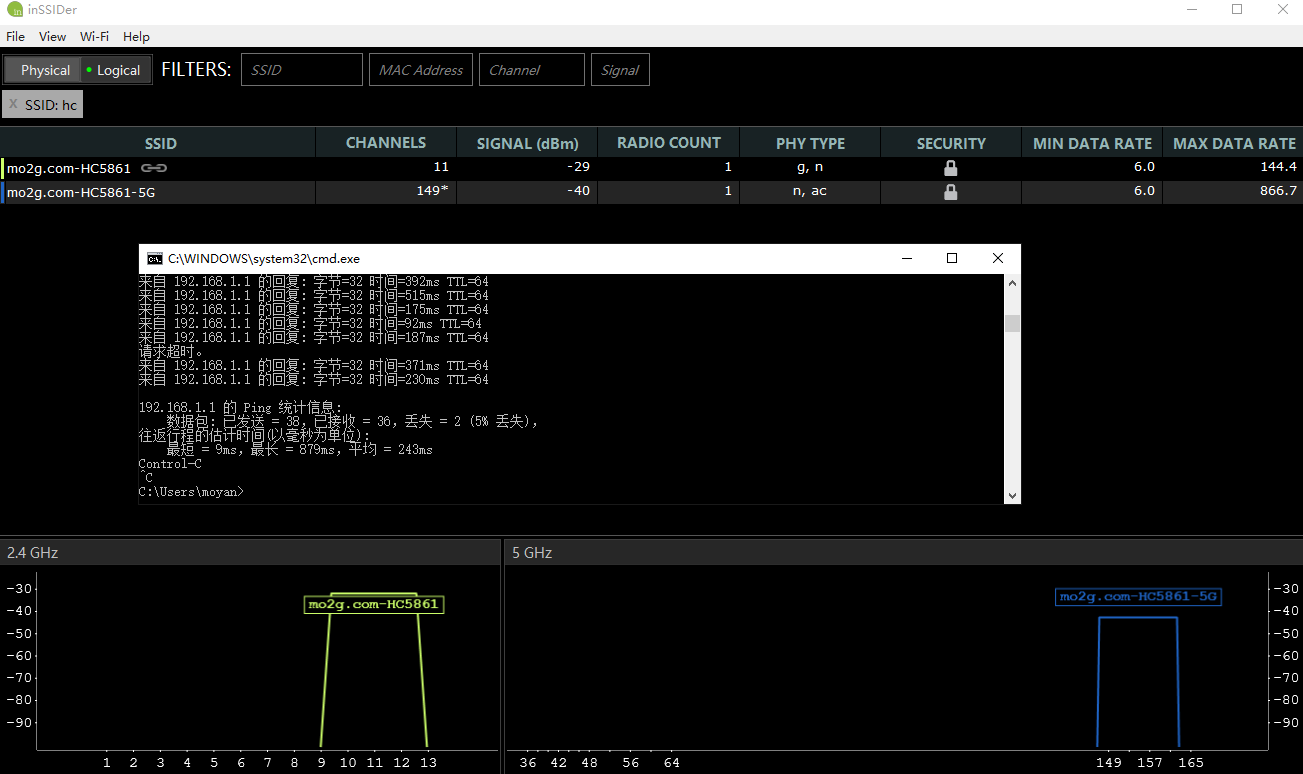
Task: Click the Channel filter field
Action: pos(532,70)
